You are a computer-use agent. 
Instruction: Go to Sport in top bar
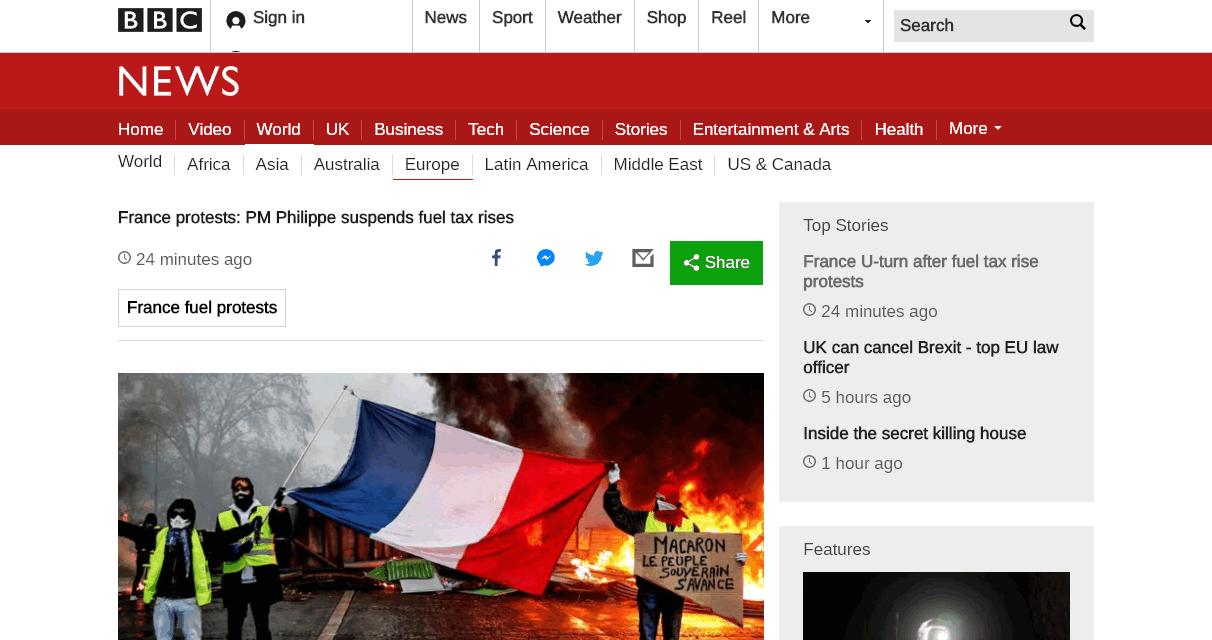pos(512,18)
